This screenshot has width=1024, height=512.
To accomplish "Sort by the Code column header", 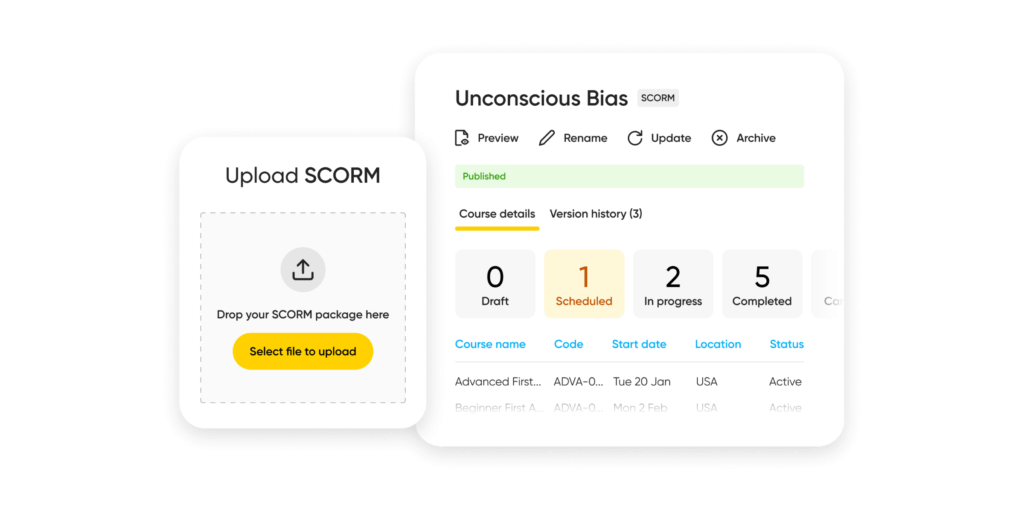I will (568, 344).
